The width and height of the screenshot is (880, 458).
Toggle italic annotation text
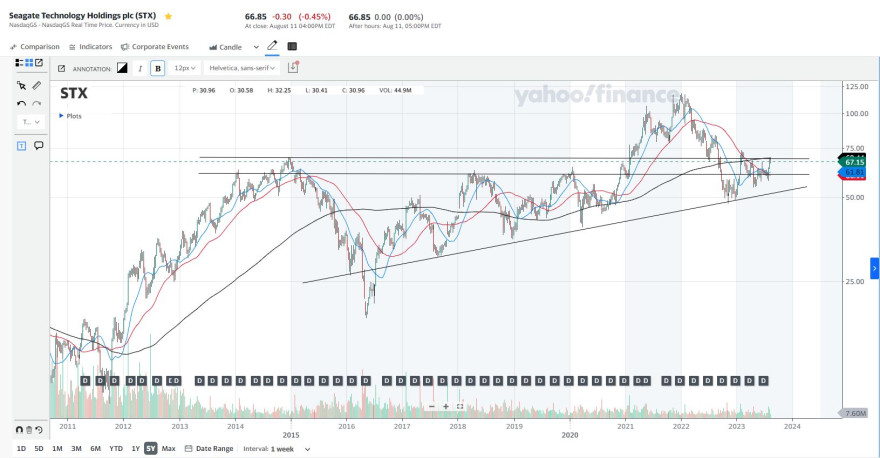(x=140, y=68)
